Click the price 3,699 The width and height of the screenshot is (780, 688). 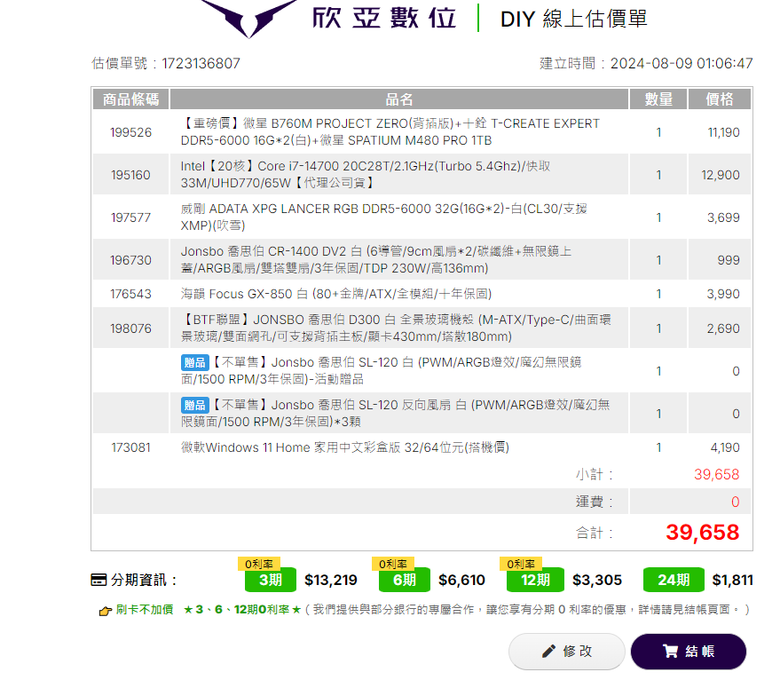723,218
